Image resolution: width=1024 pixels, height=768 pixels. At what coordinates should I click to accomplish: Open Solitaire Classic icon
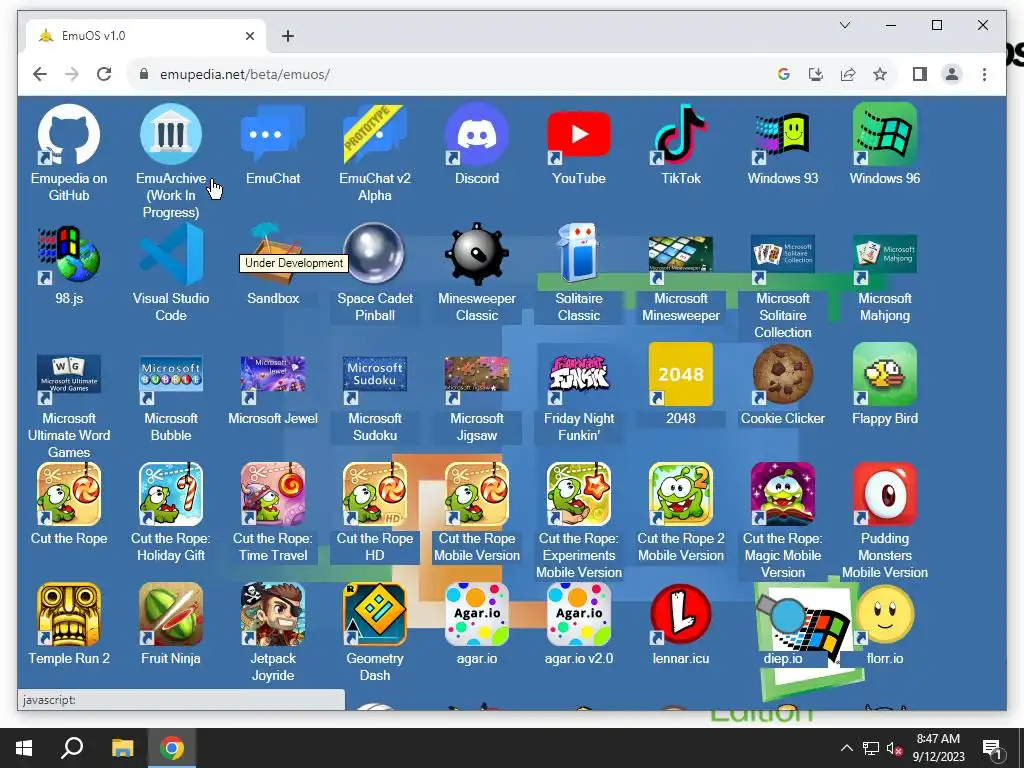tap(579, 255)
